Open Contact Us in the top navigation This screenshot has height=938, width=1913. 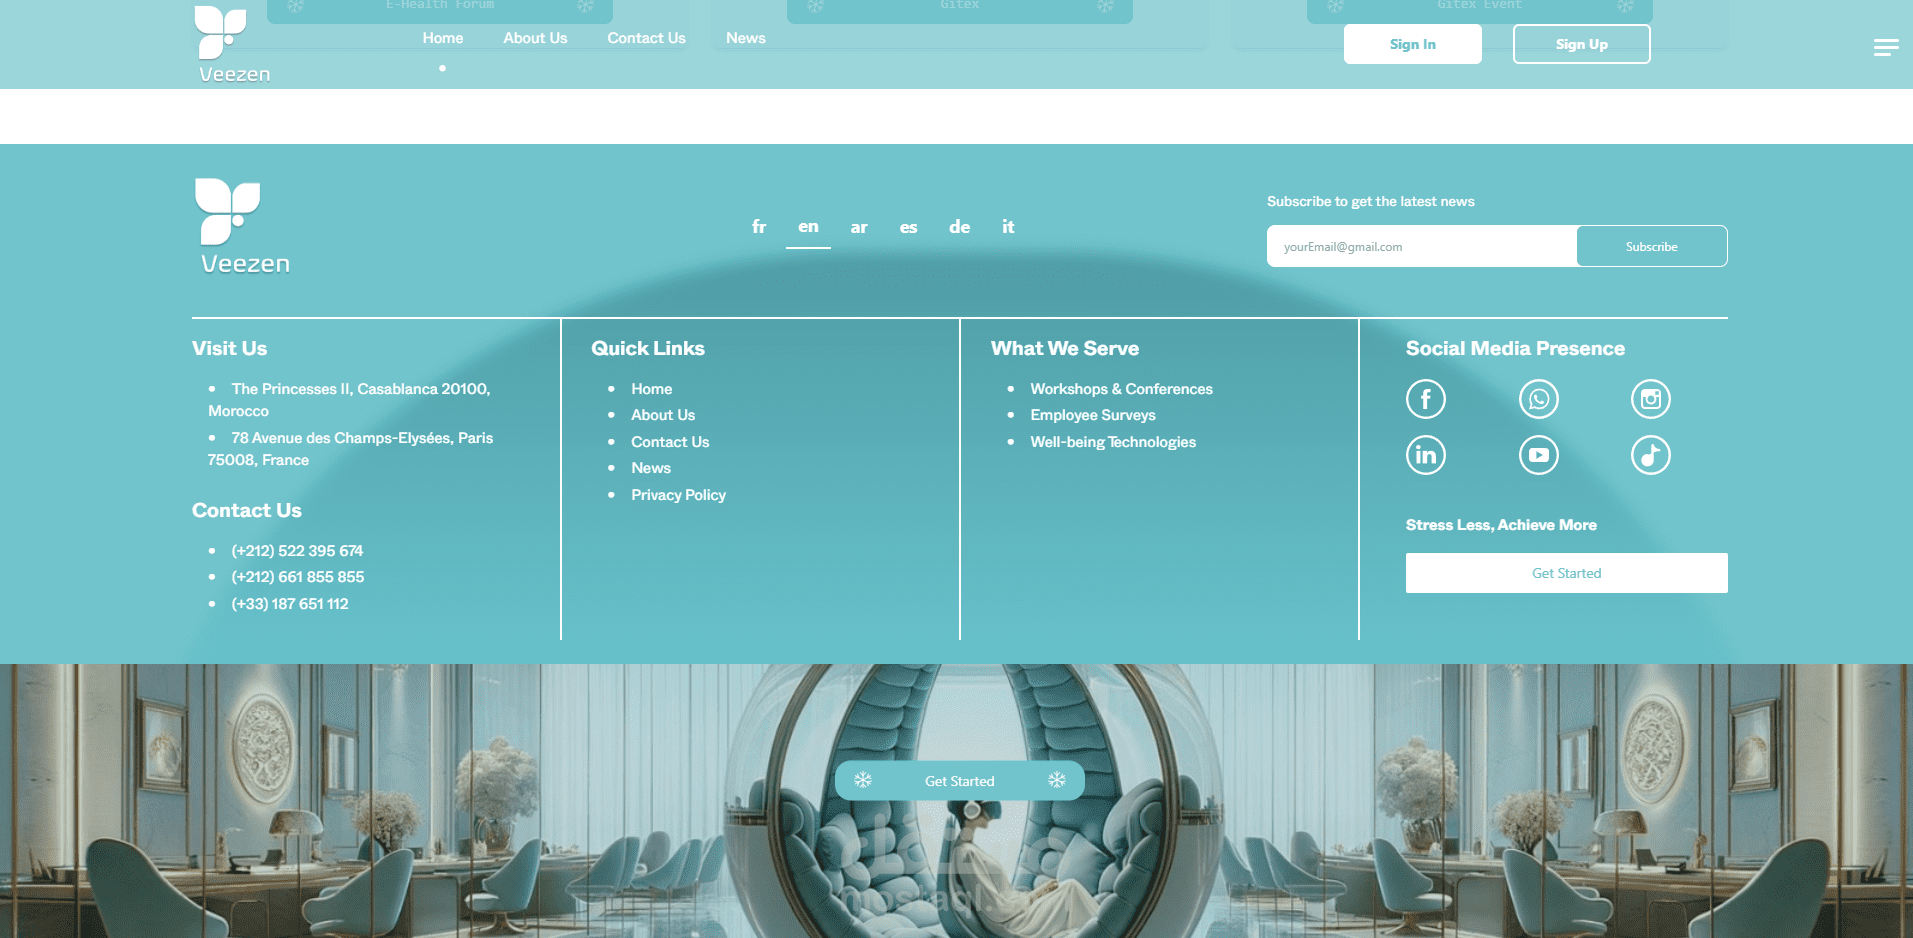(x=646, y=38)
